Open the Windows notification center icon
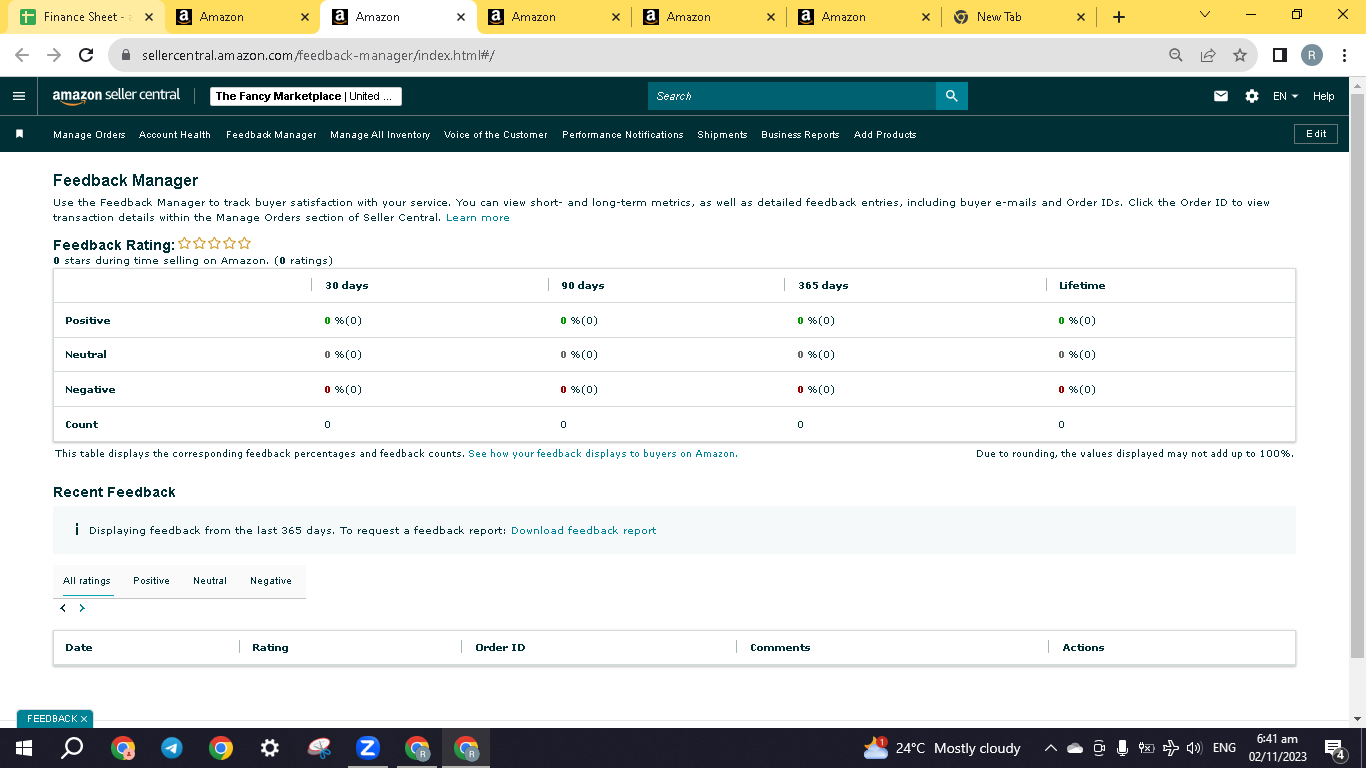Viewport: 1366px width, 768px height. click(1334, 748)
